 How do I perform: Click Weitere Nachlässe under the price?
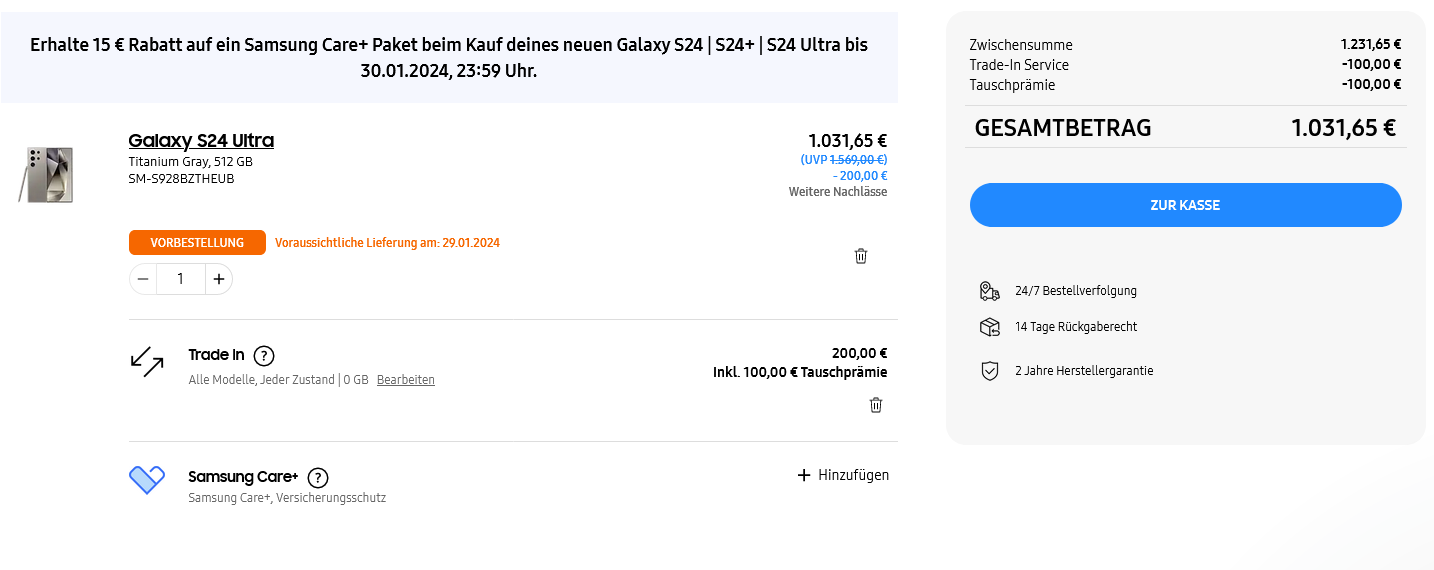click(837, 192)
